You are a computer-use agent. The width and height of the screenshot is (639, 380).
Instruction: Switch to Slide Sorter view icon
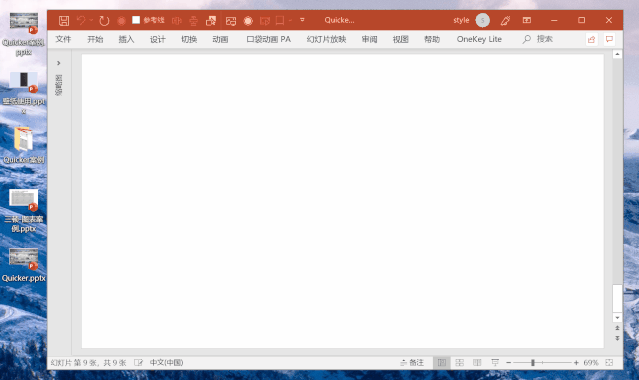459,362
